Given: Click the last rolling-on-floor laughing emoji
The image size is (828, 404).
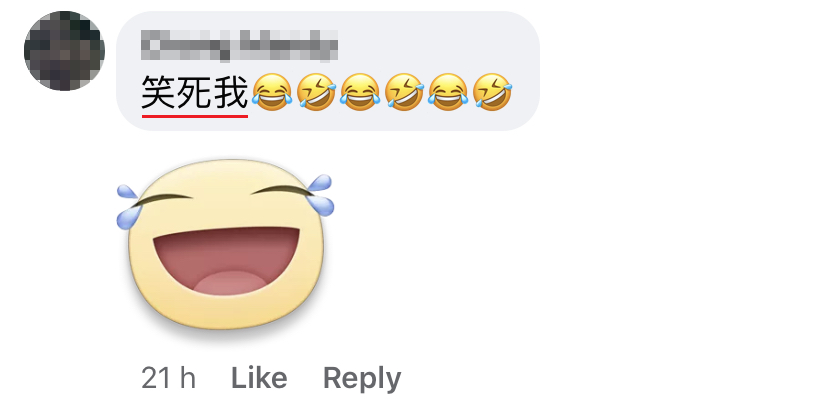Looking at the screenshot, I should pos(492,92).
